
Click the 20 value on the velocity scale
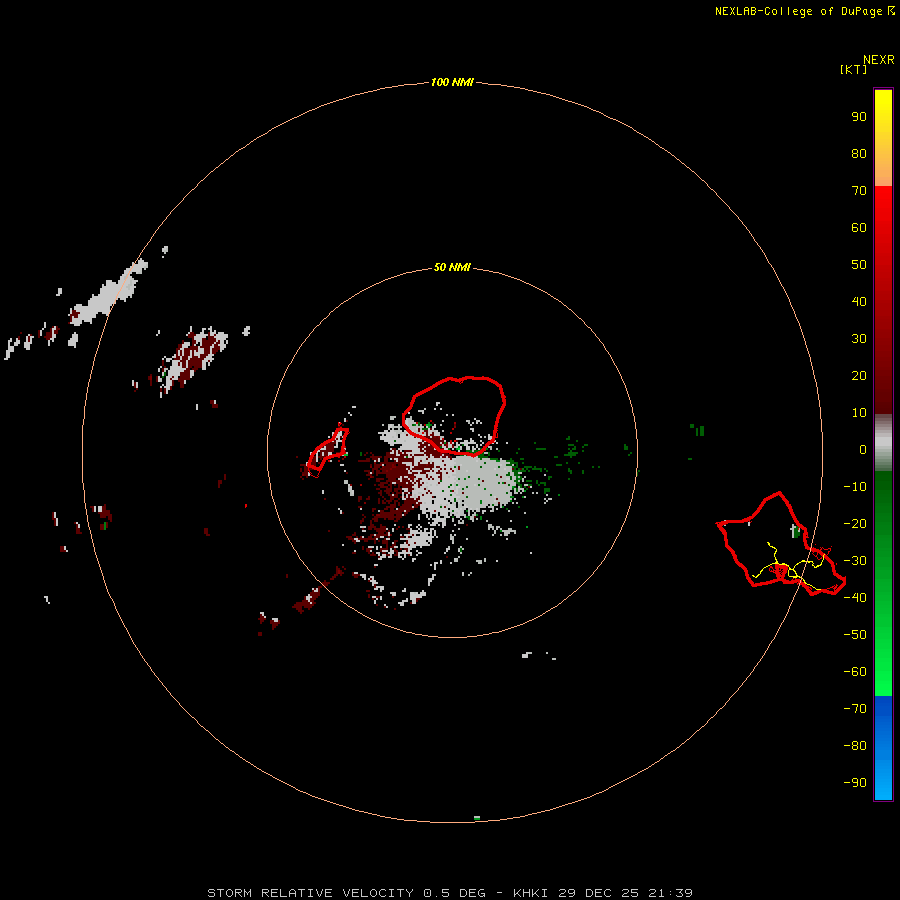859,375
